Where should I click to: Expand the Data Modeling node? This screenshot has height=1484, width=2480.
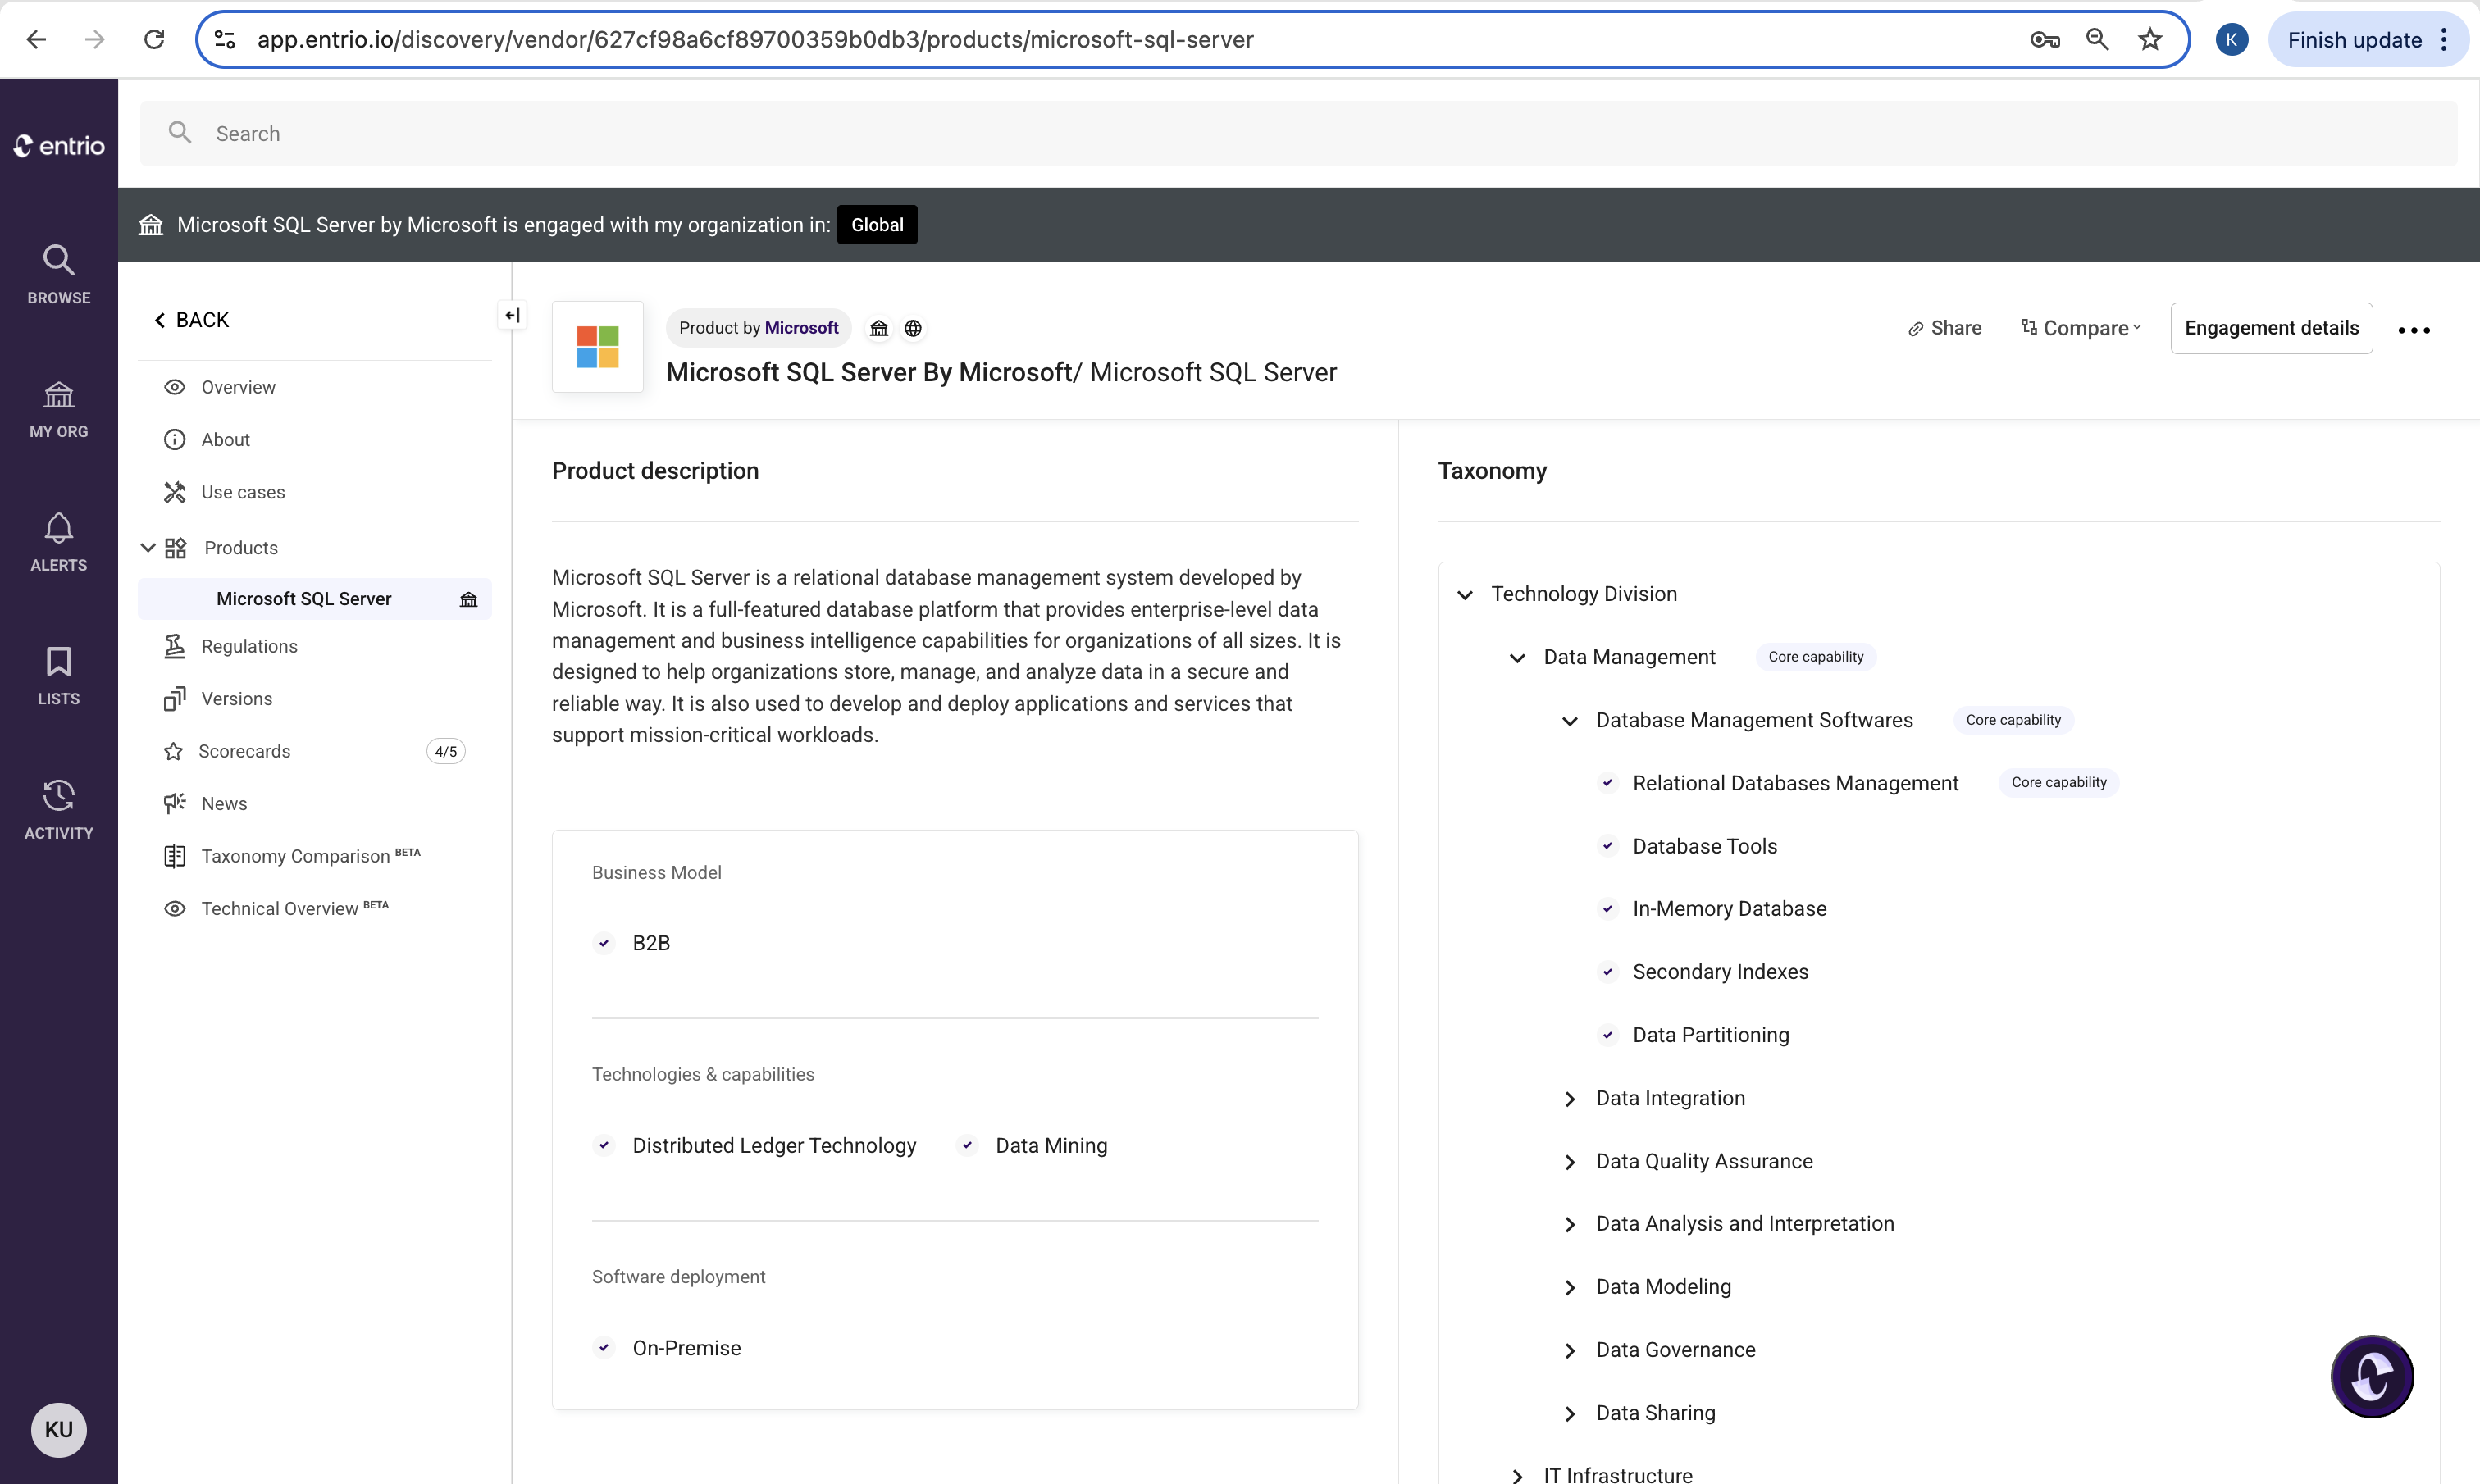point(1570,1288)
